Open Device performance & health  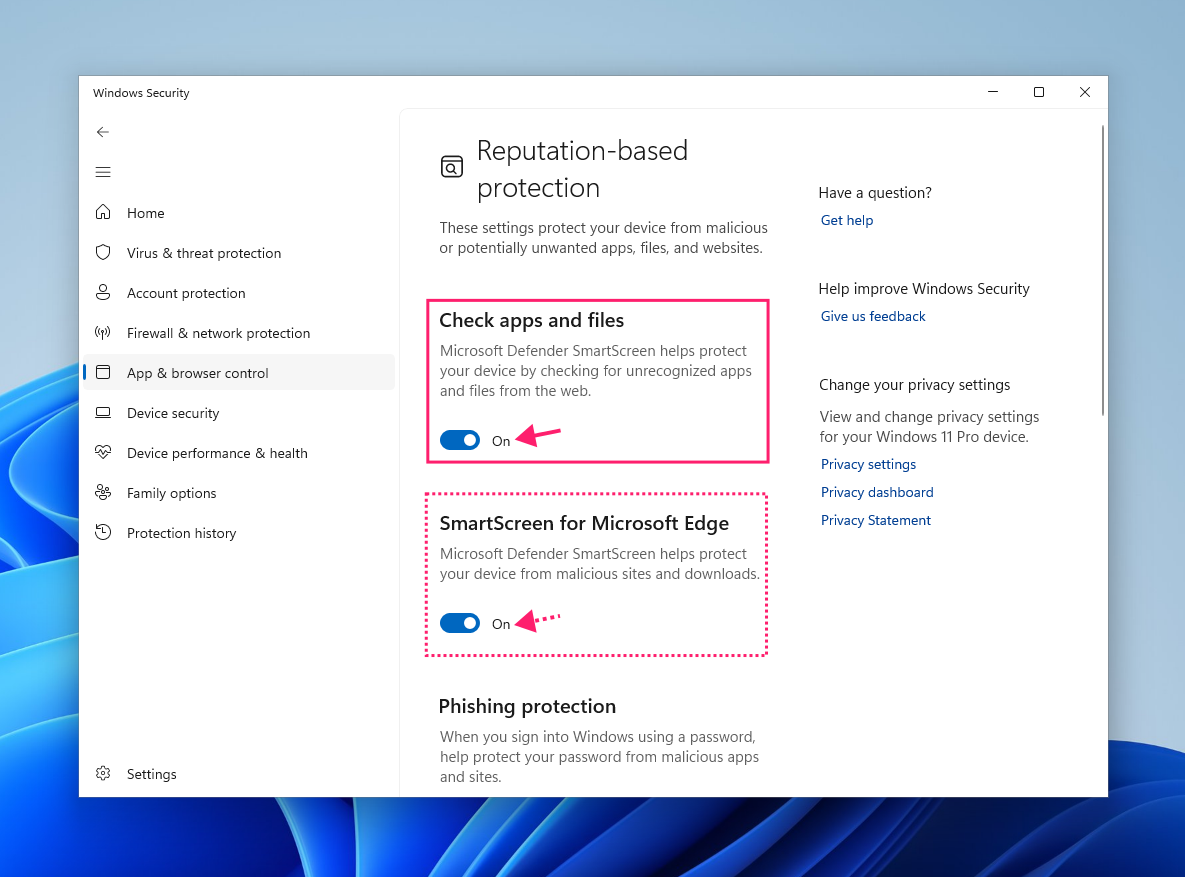(239, 453)
